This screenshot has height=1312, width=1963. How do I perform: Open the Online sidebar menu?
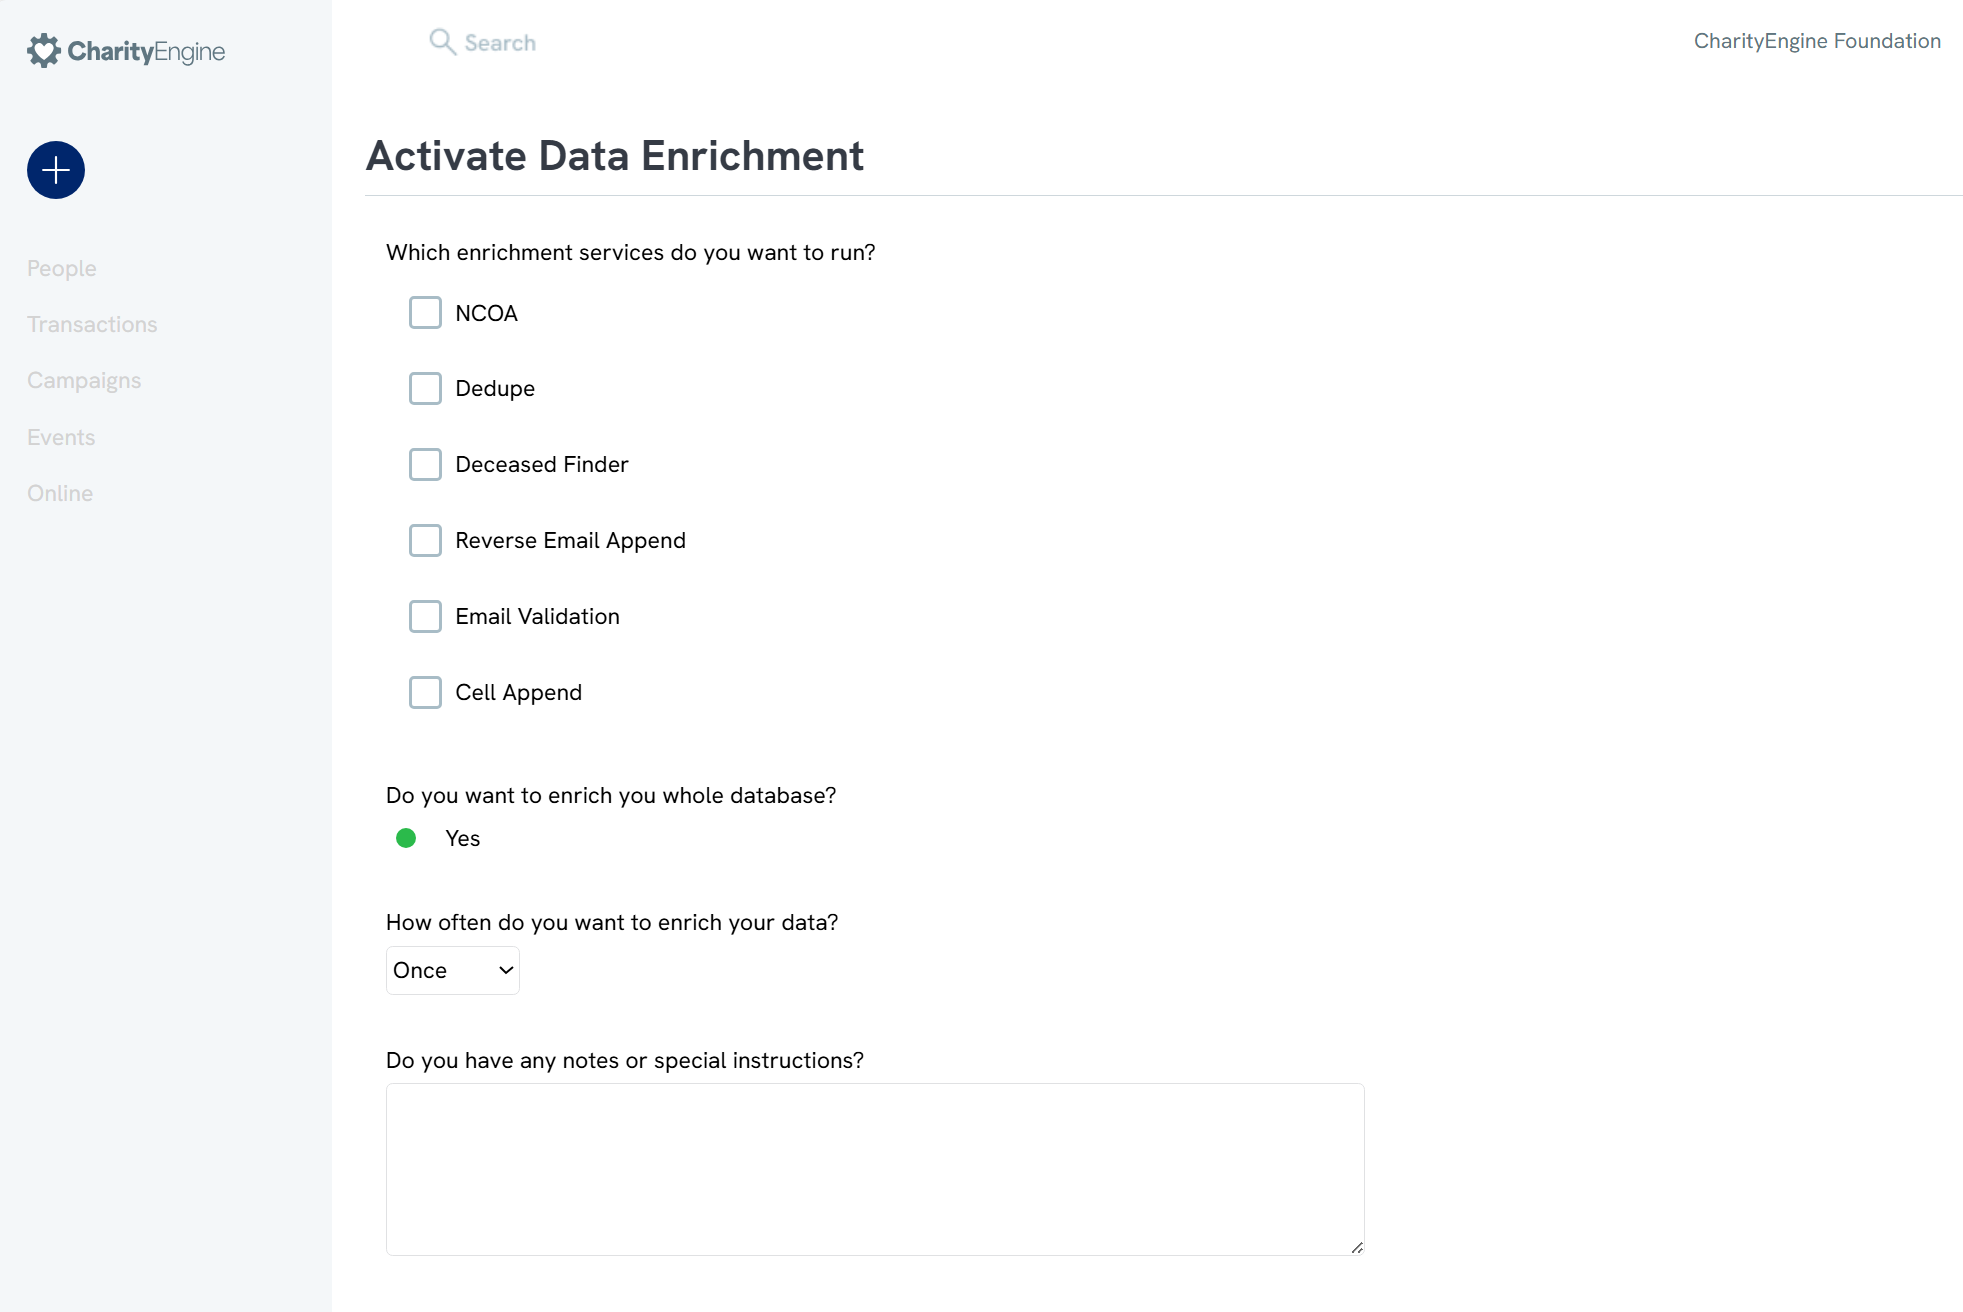pyautogui.click(x=60, y=494)
